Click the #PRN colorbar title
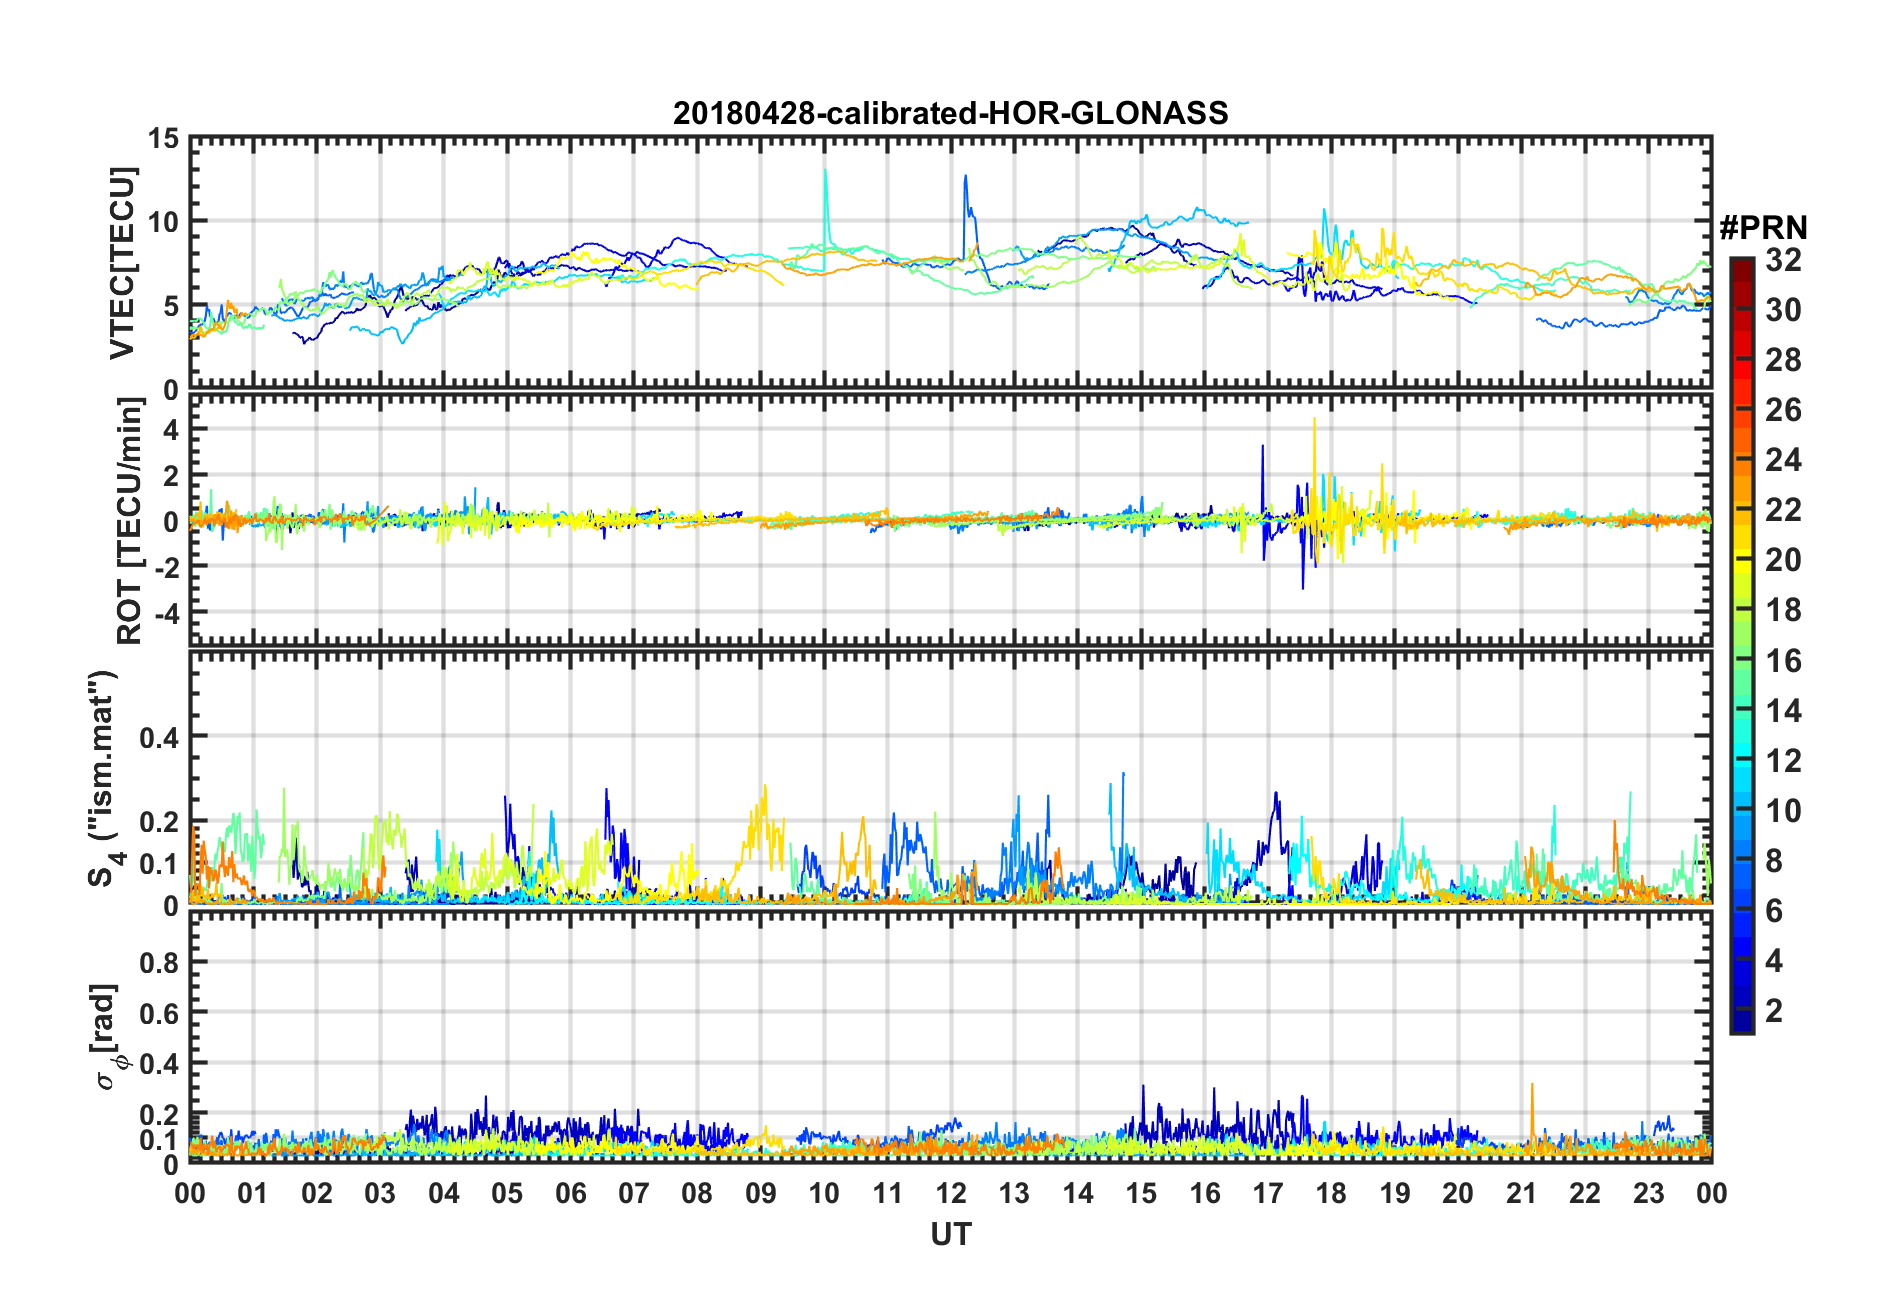This screenshot has height=1292, width=1902. tap(1763, 228)
